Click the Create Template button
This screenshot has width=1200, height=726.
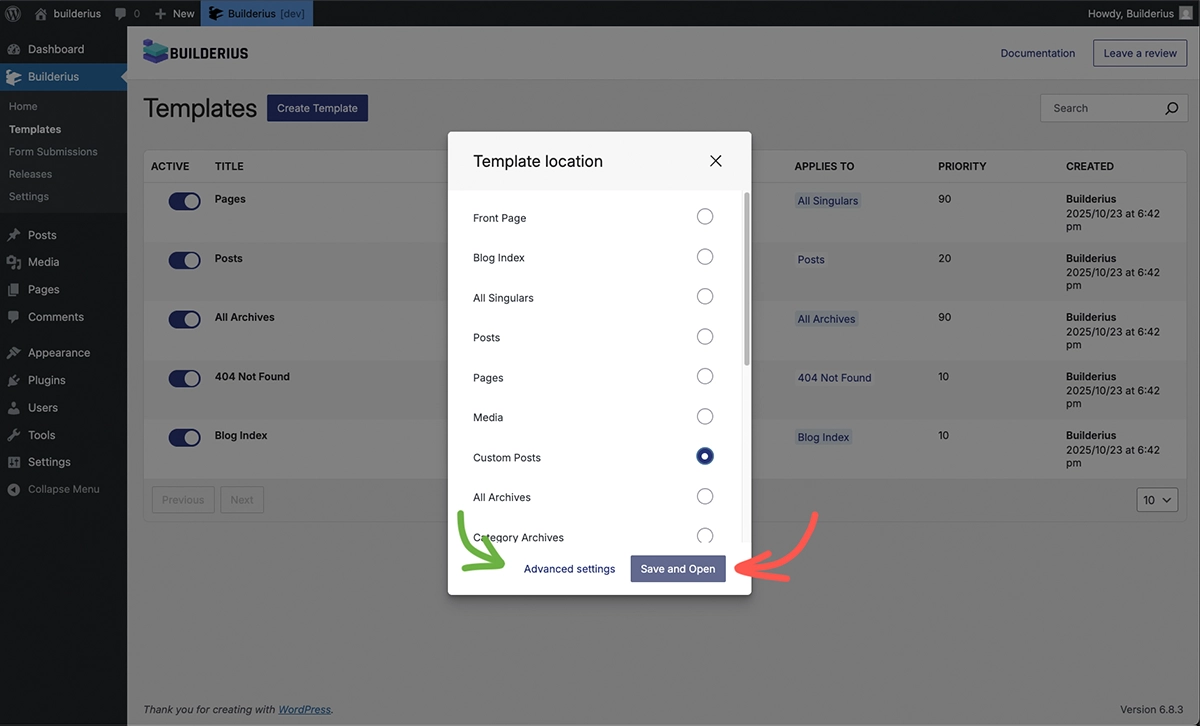pos(317,108)
